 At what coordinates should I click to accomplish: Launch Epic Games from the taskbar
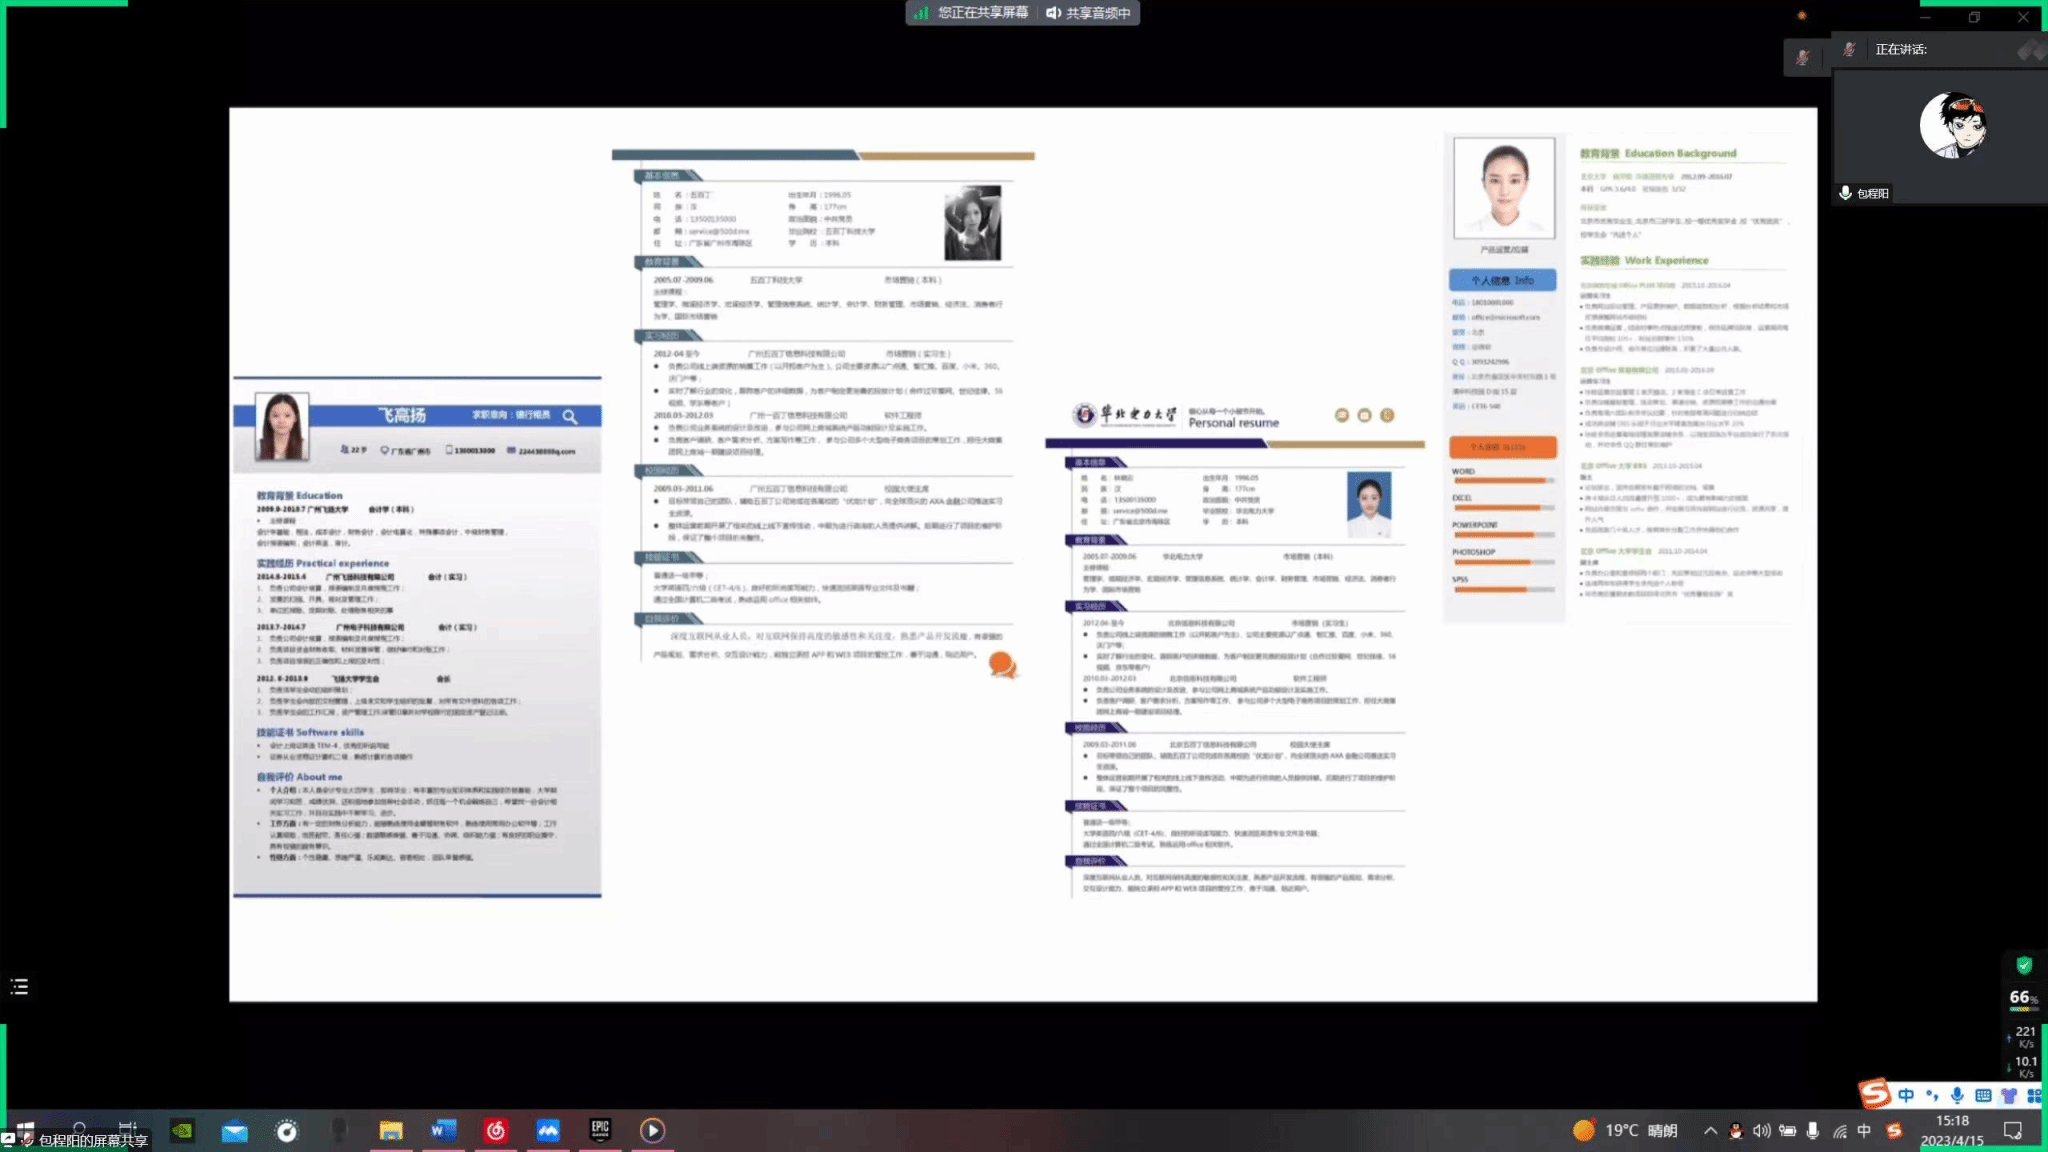point(600,1130)
